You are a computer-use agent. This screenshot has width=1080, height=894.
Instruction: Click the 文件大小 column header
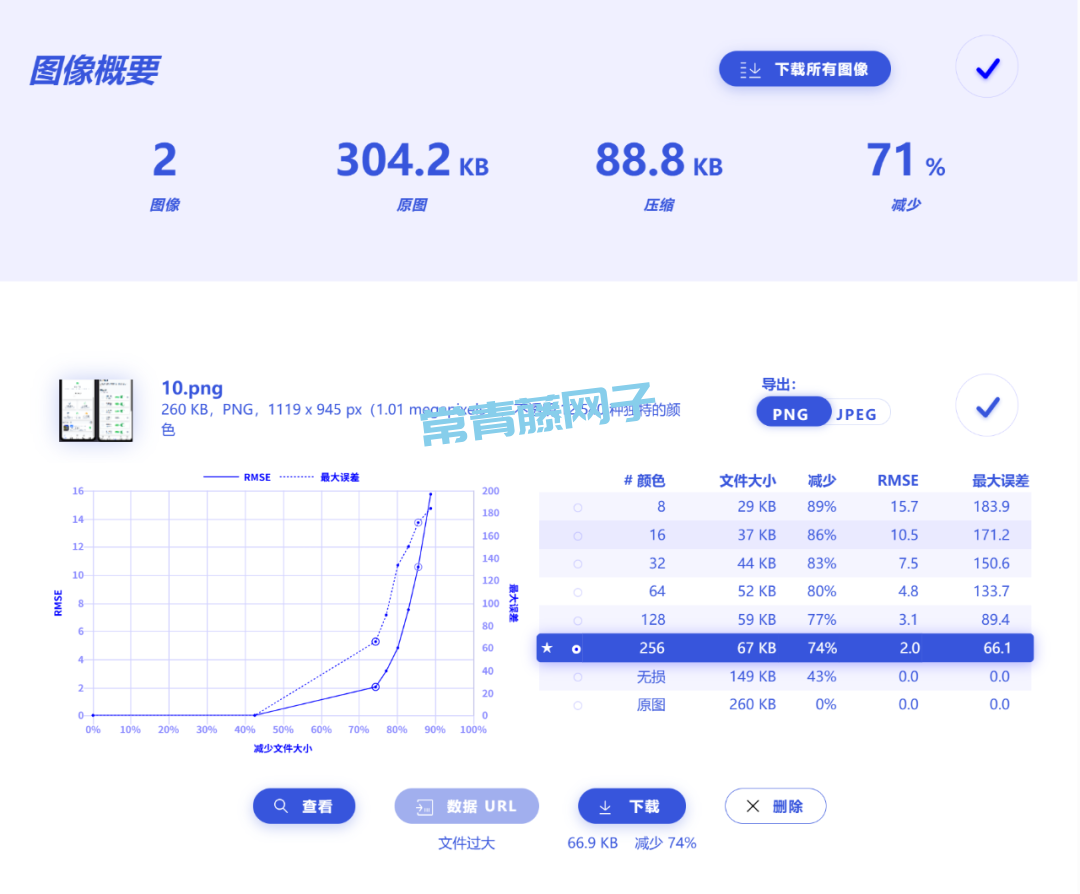747,480
